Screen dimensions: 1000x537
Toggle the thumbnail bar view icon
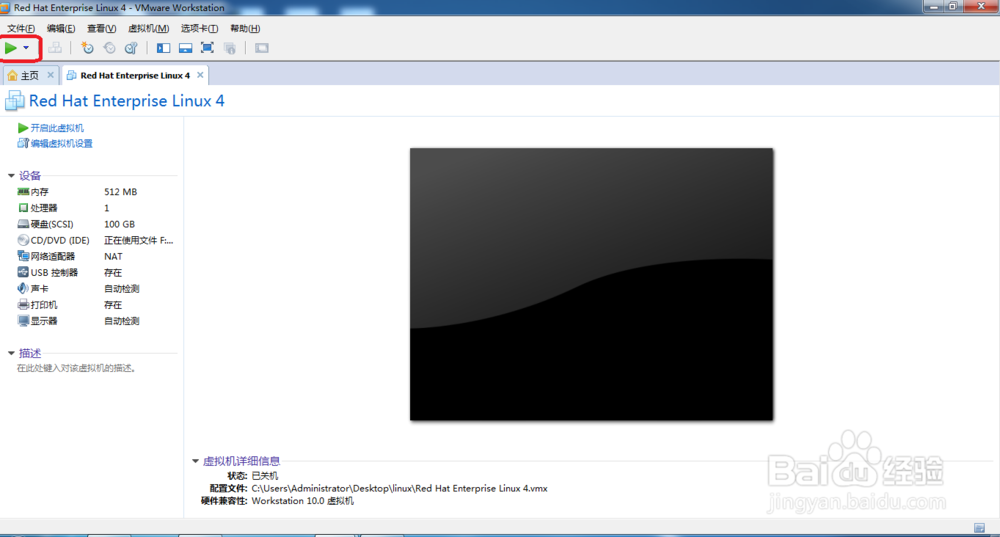click(186, 48)
